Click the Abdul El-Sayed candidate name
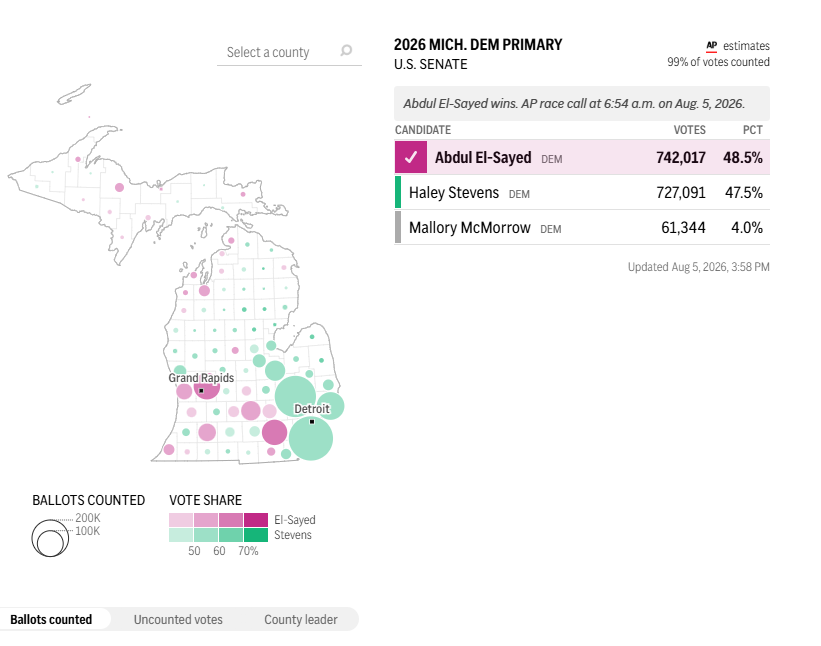The height and width of the screenshot is (646, 821). point(483,157)
